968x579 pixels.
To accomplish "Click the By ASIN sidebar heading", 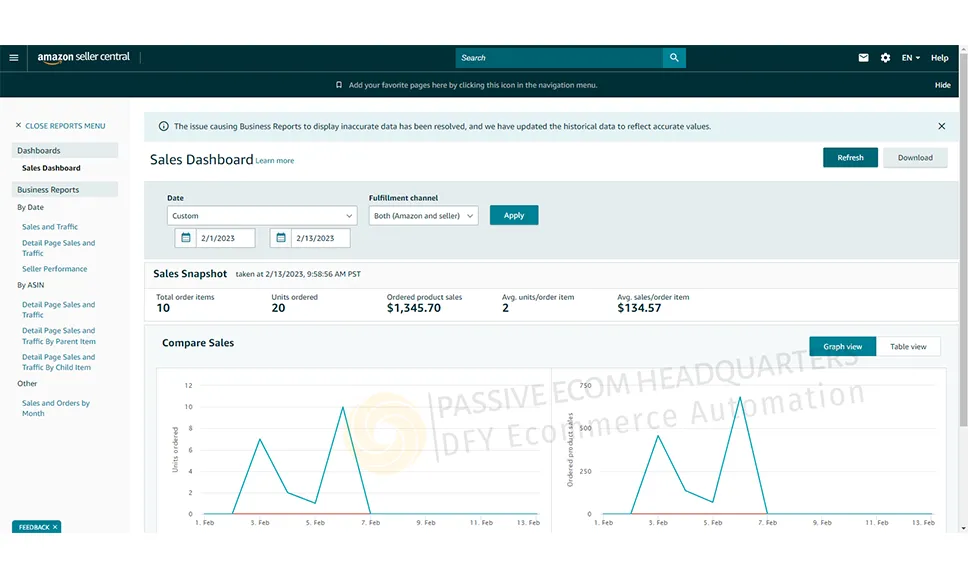I will [30, 285].
